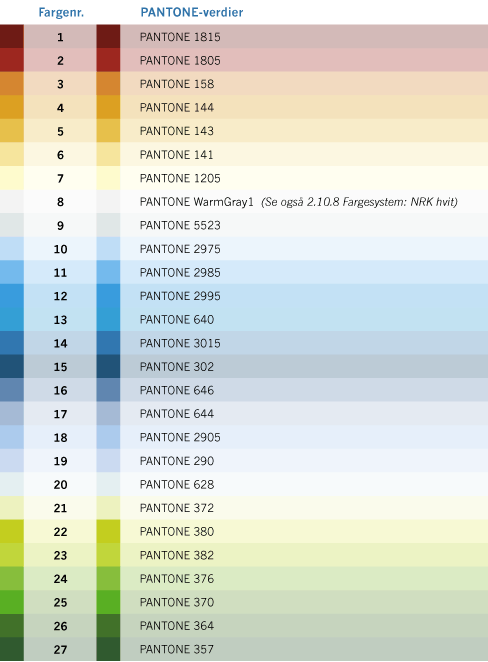Select the text PANTONE 628
Viewport: 488px width, 662px height.
pos(177,485)
